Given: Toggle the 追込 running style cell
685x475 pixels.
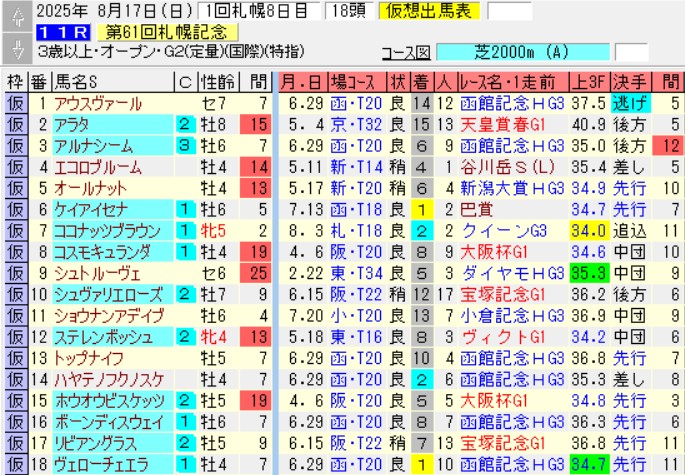Looking at the screenshot, I should 629,230.
